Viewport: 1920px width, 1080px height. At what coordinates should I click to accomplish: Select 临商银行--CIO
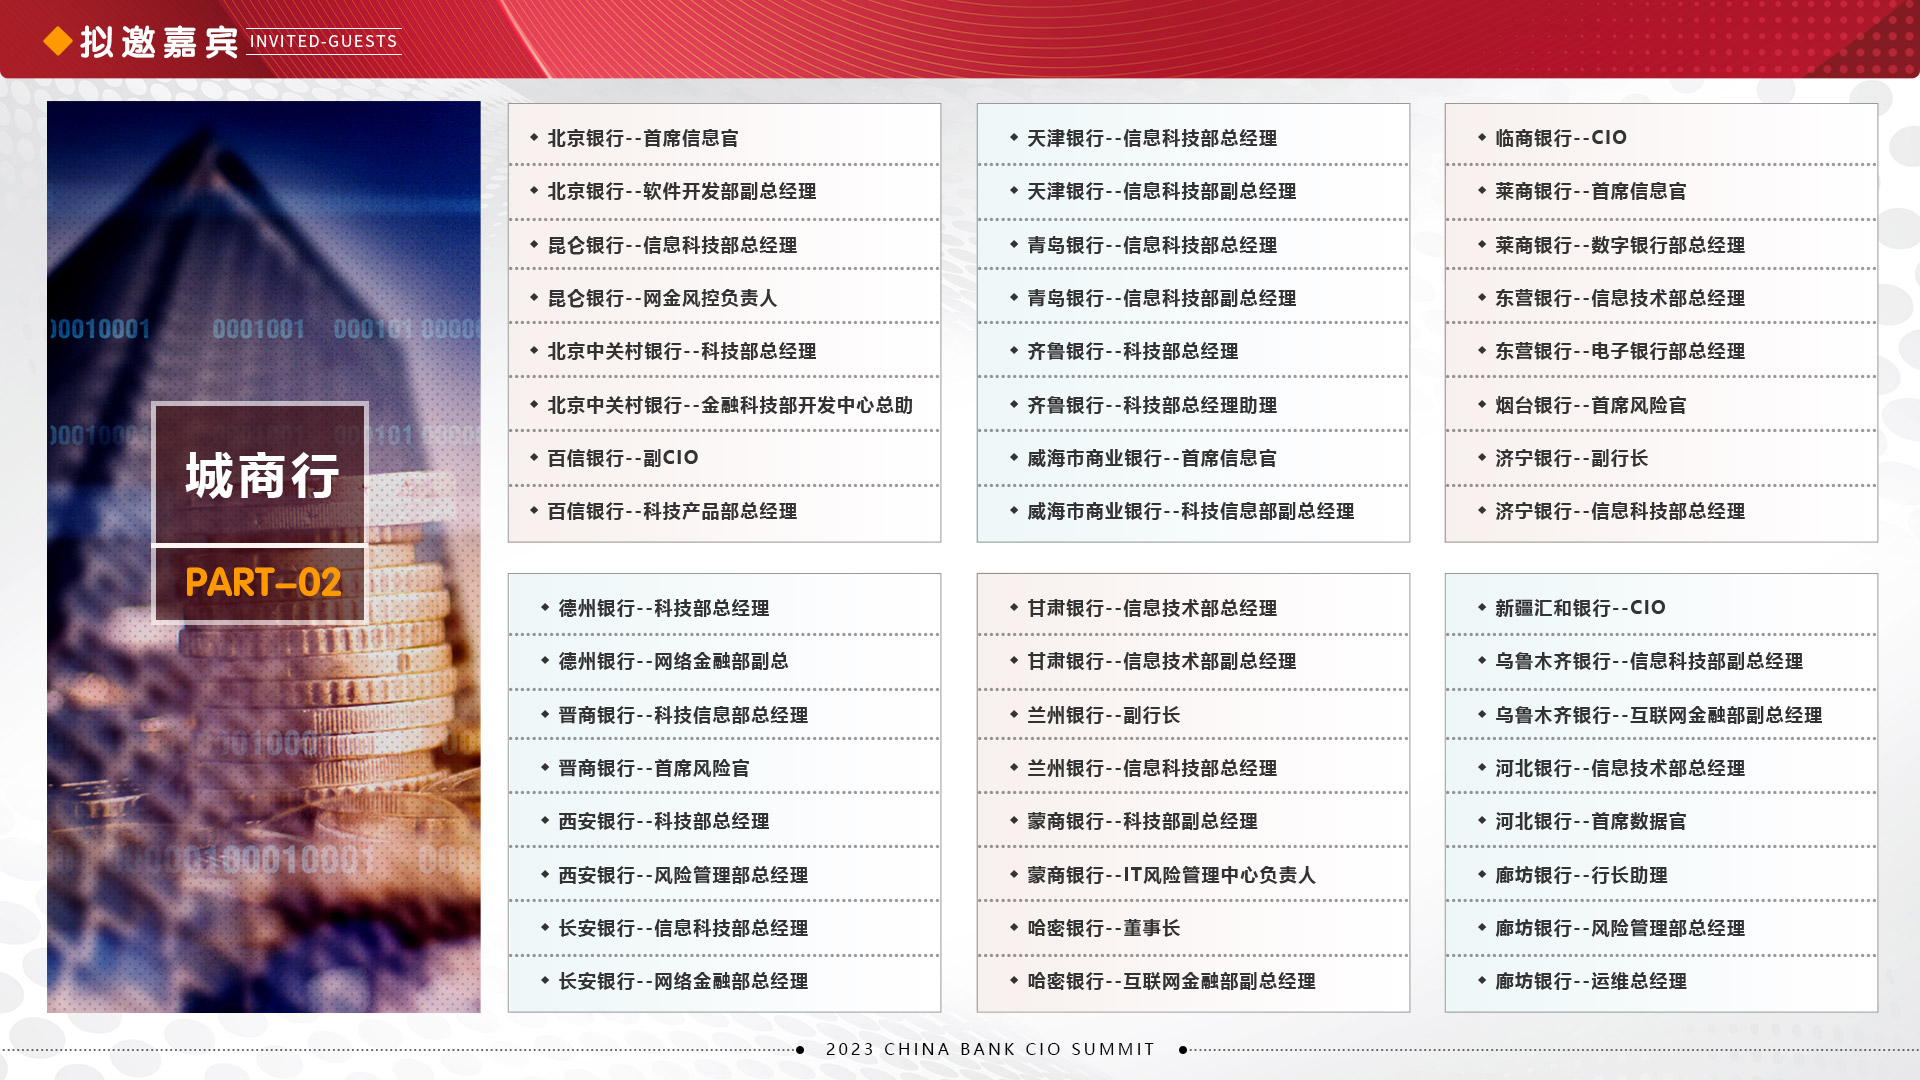point(1561,138)
